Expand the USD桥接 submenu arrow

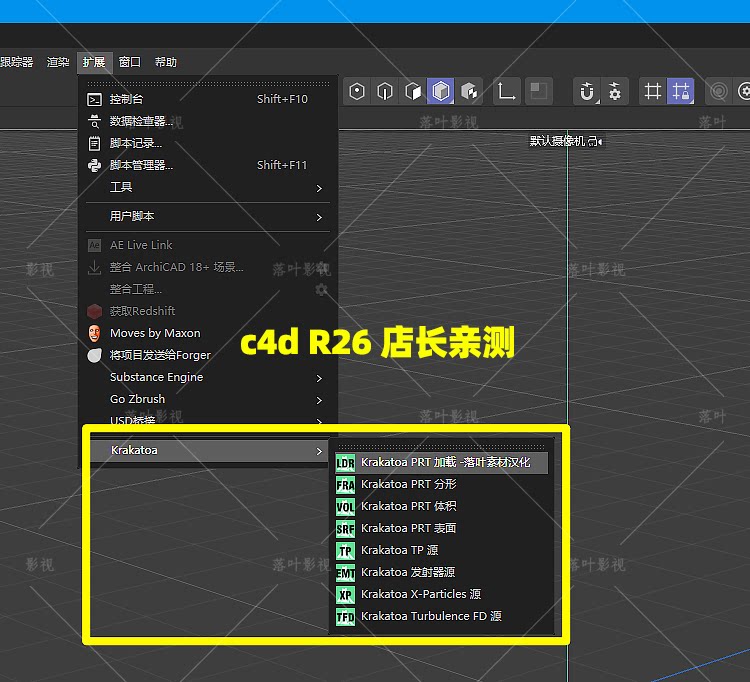319,421
